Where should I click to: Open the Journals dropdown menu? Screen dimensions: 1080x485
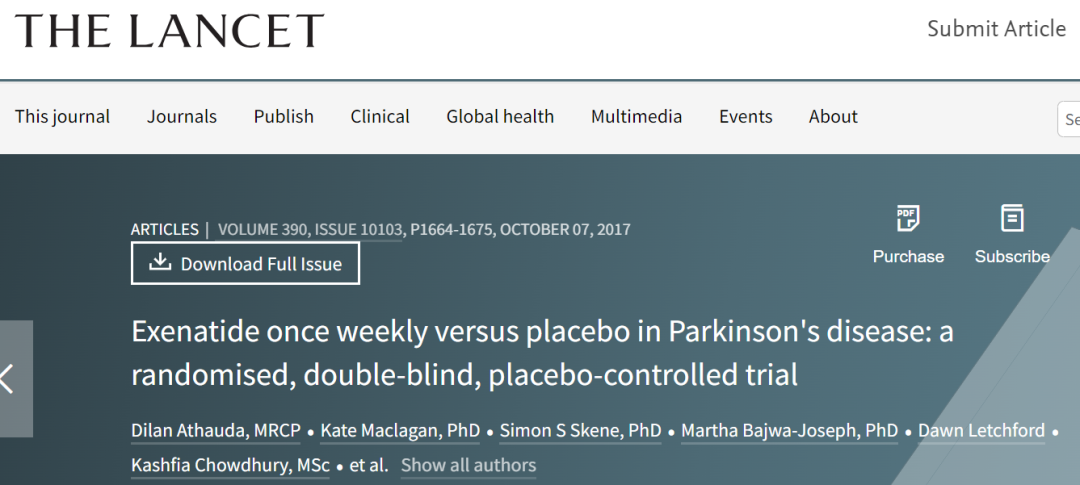pos(182,116)
